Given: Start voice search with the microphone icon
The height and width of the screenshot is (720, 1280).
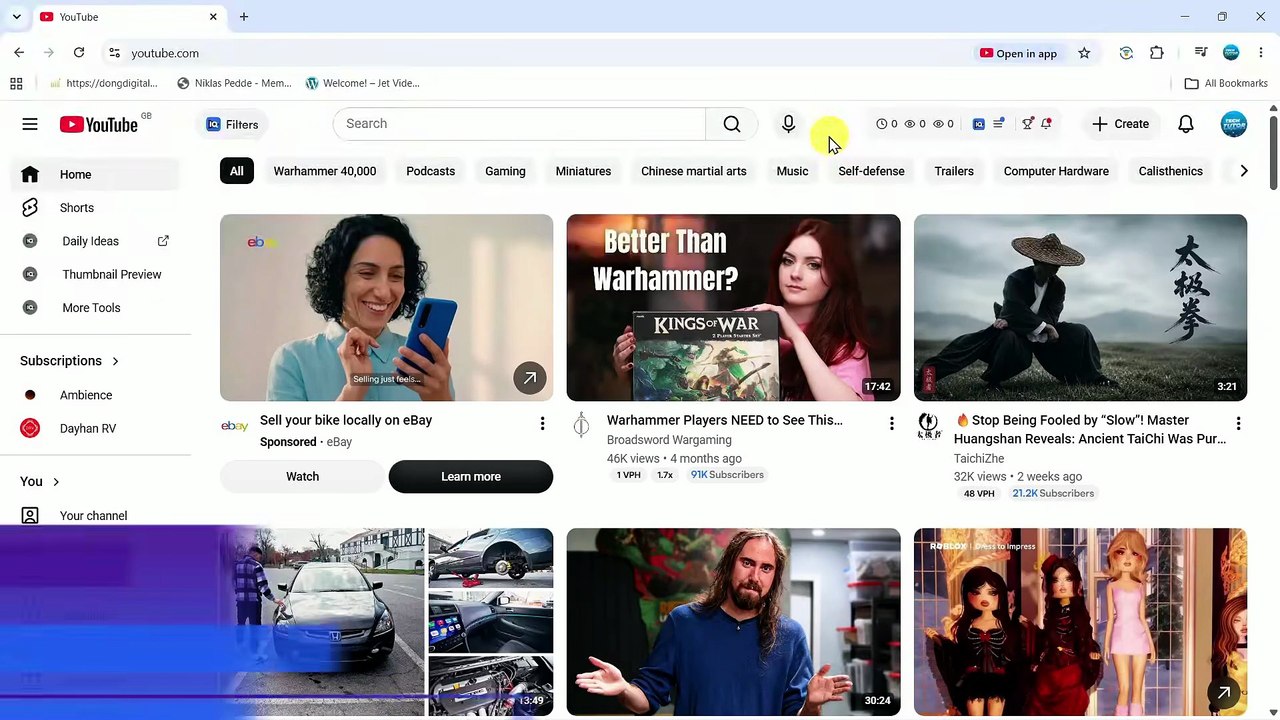Looking at the screenshot, I should 788,124.
